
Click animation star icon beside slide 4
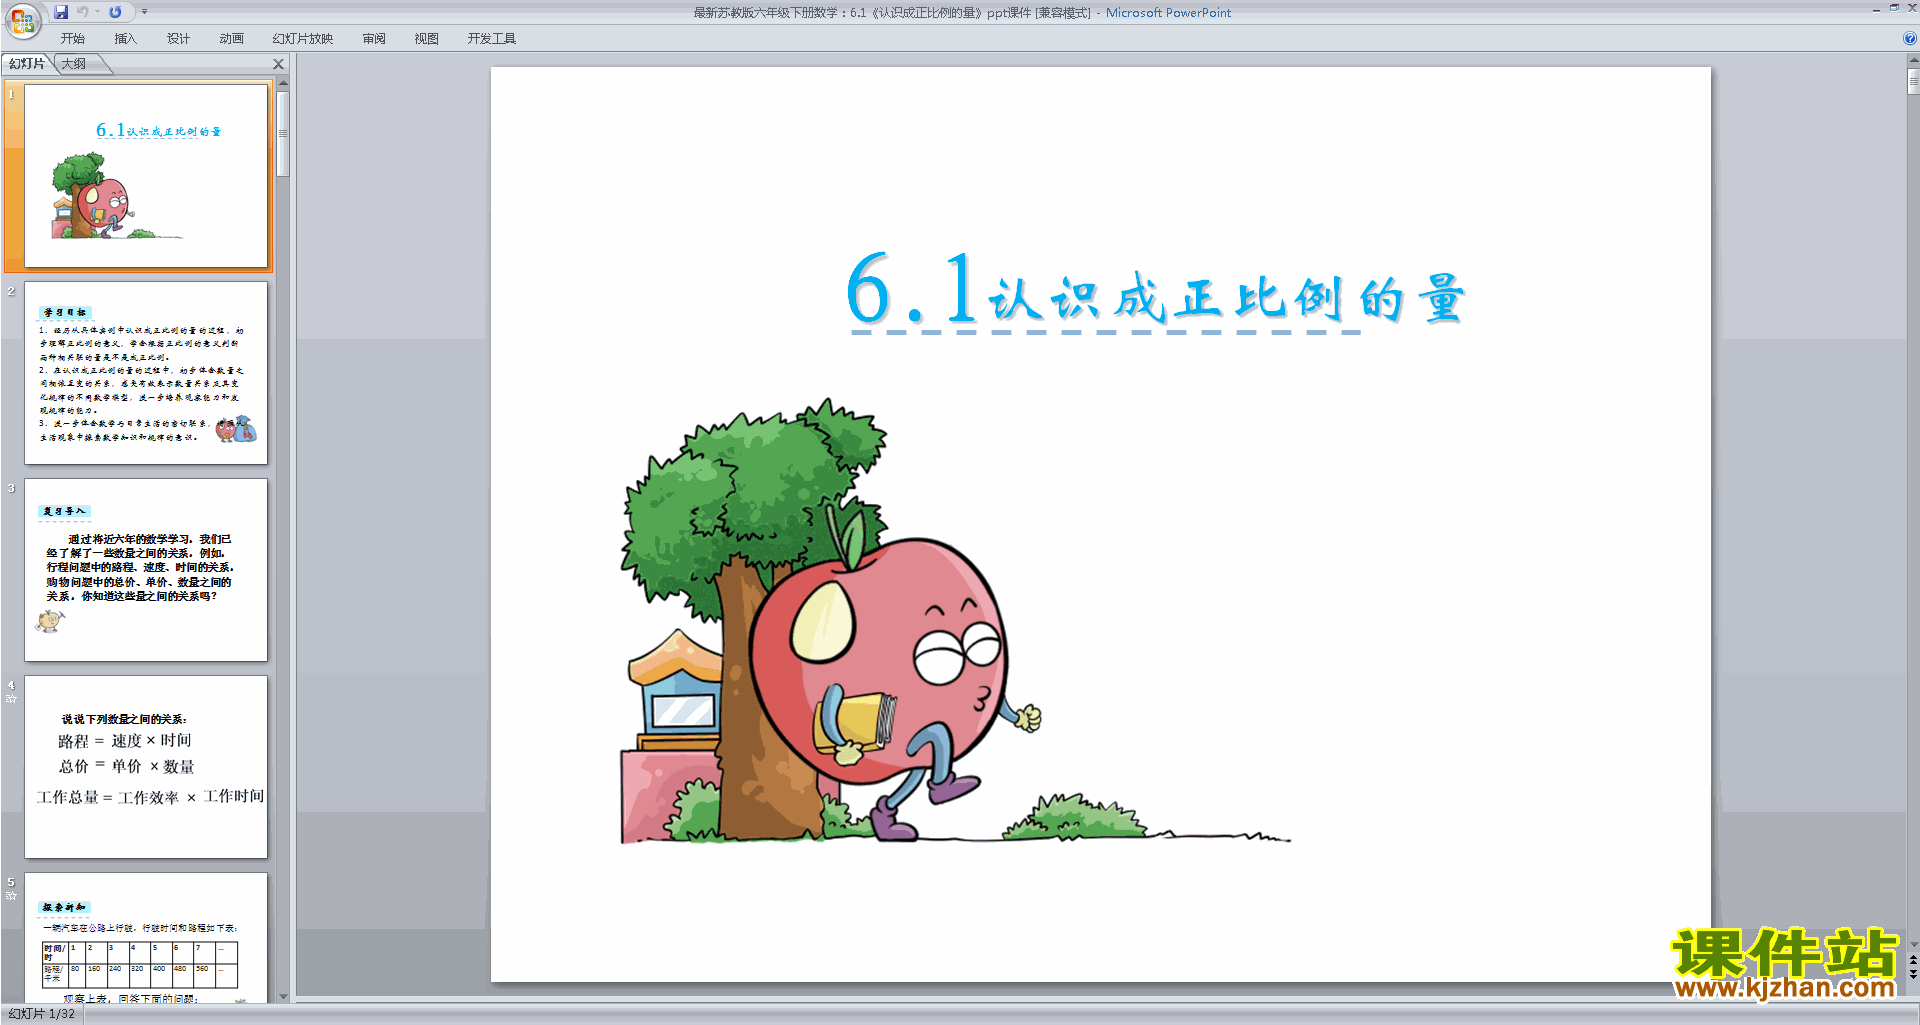tap(11, 699)
